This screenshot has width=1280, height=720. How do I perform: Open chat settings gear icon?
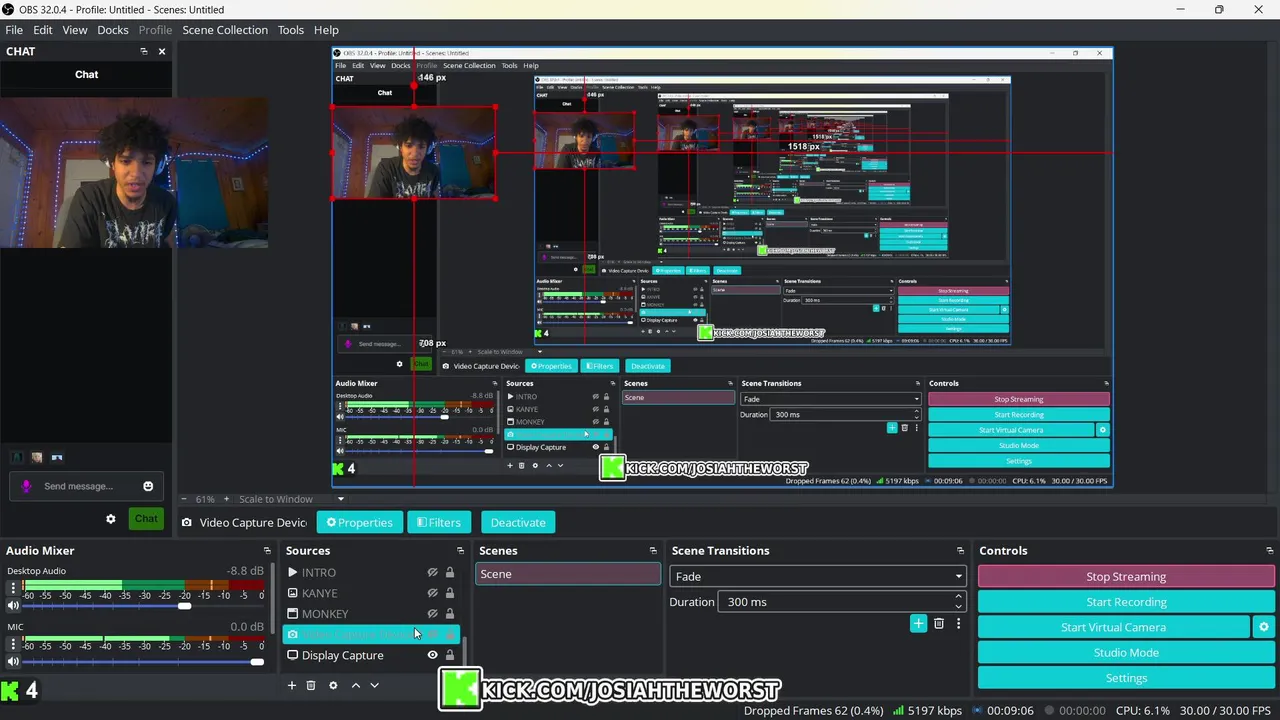click(111, 519)
